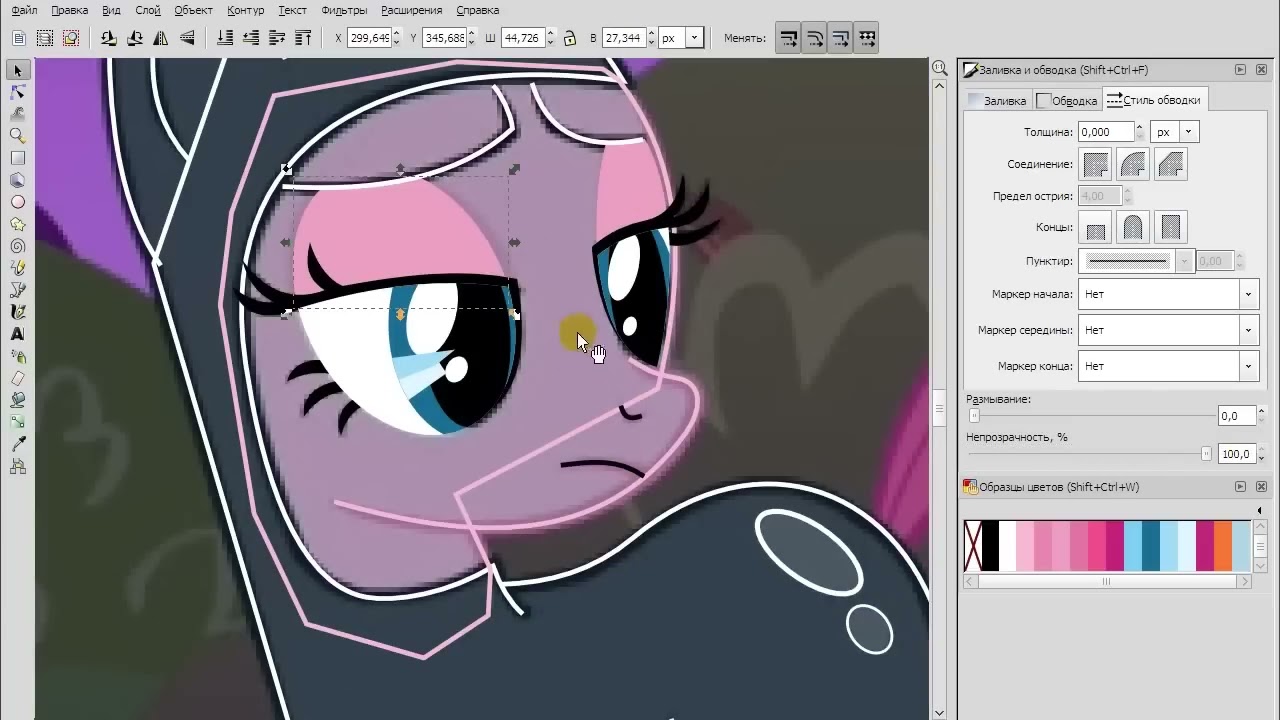1280x720 pixels.
Task: Select the Pencil freehand tool
Action: 17,268
